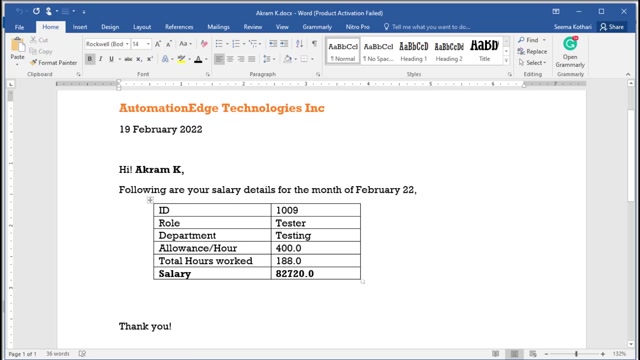This screenshot has height=360, width=640.
Task: Decrease paragraph indent
Action: [x=273, y=44]
